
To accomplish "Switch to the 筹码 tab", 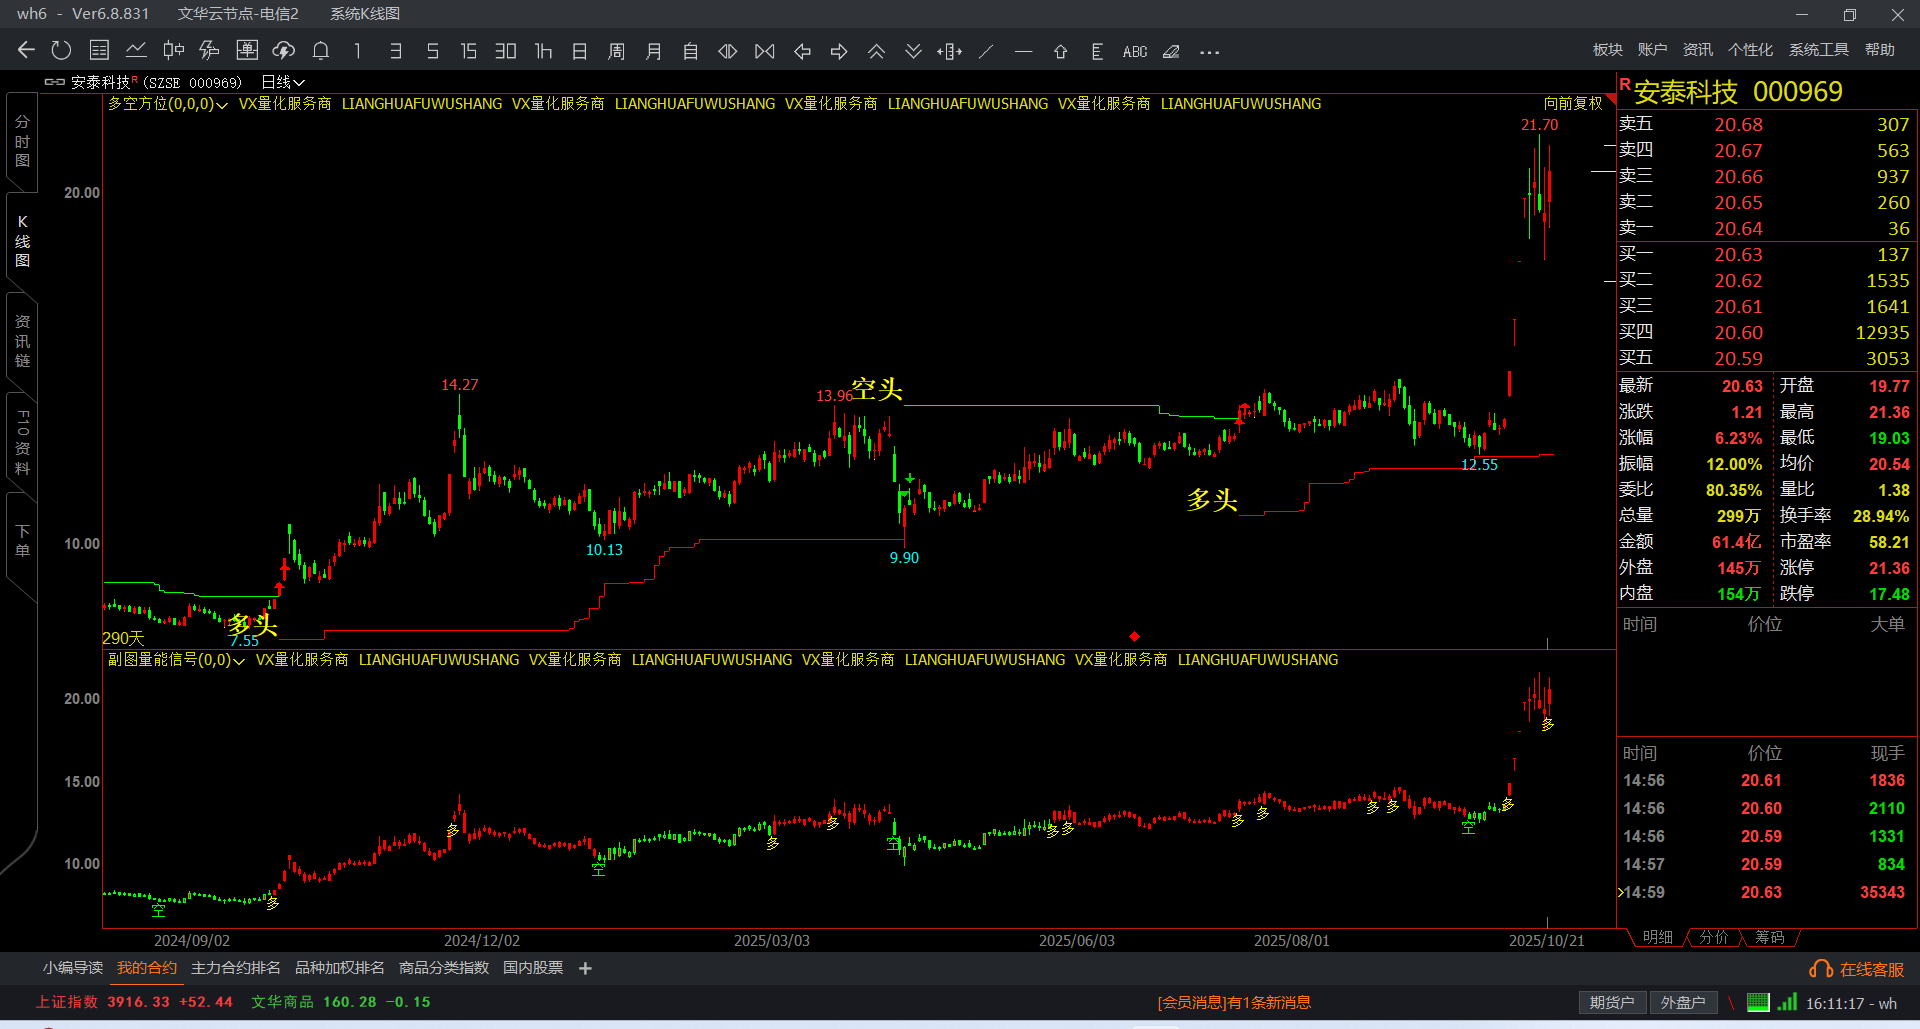I will click(x=1769, y=937).
